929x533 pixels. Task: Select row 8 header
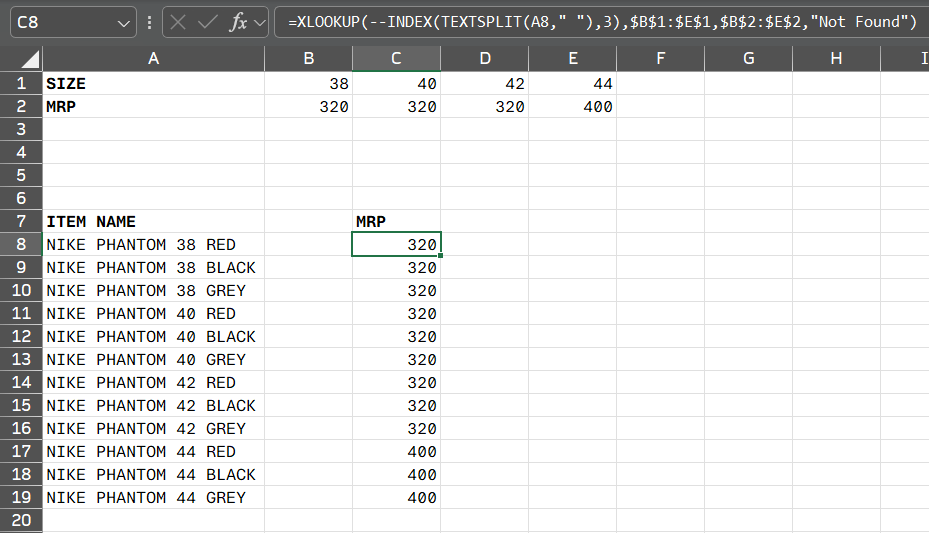[x=21, y=245]
